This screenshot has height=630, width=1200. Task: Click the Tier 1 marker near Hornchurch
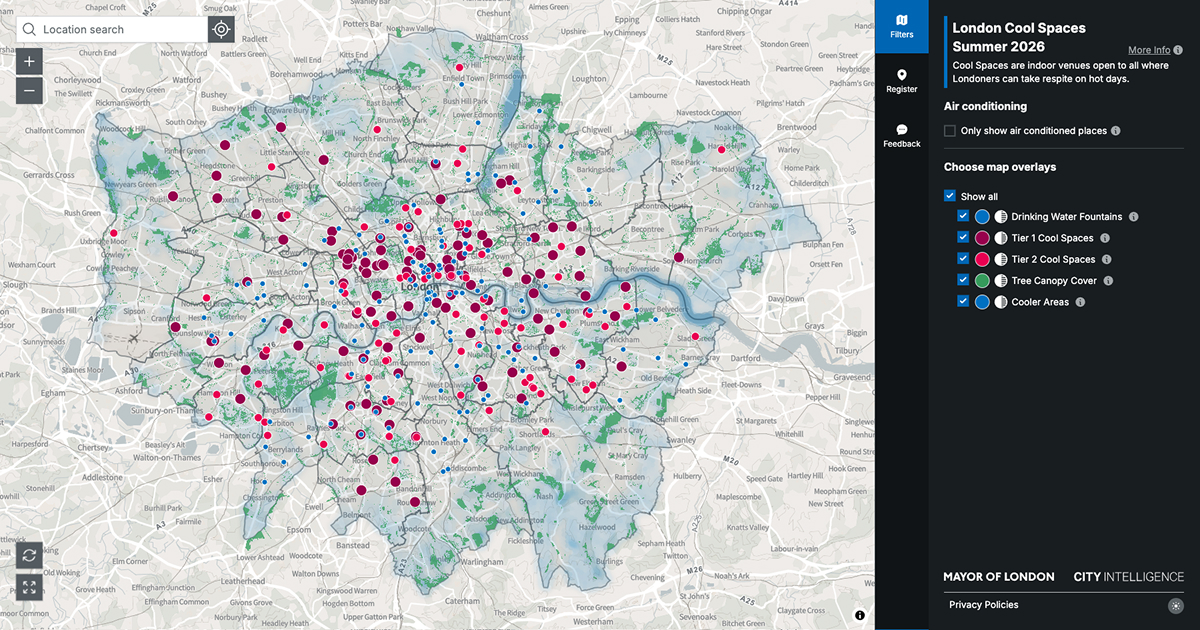tap(678, 257)
